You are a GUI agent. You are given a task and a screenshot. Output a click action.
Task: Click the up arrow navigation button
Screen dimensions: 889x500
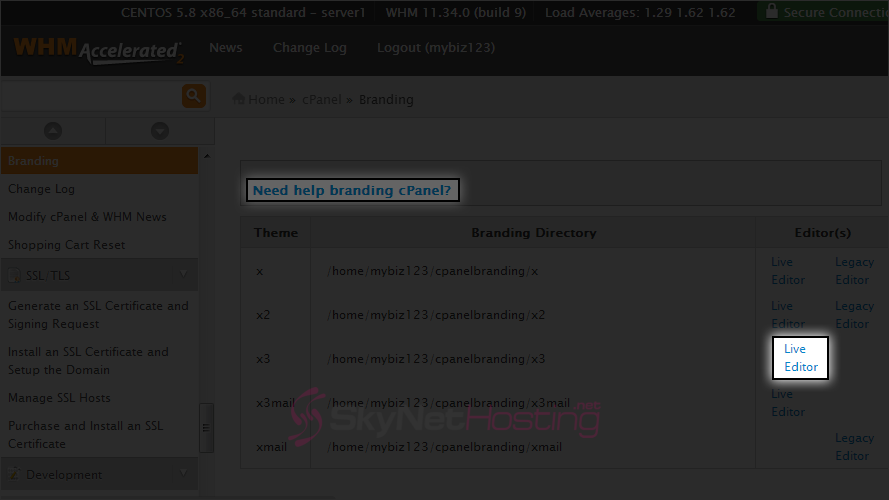[x=53, y=131]
